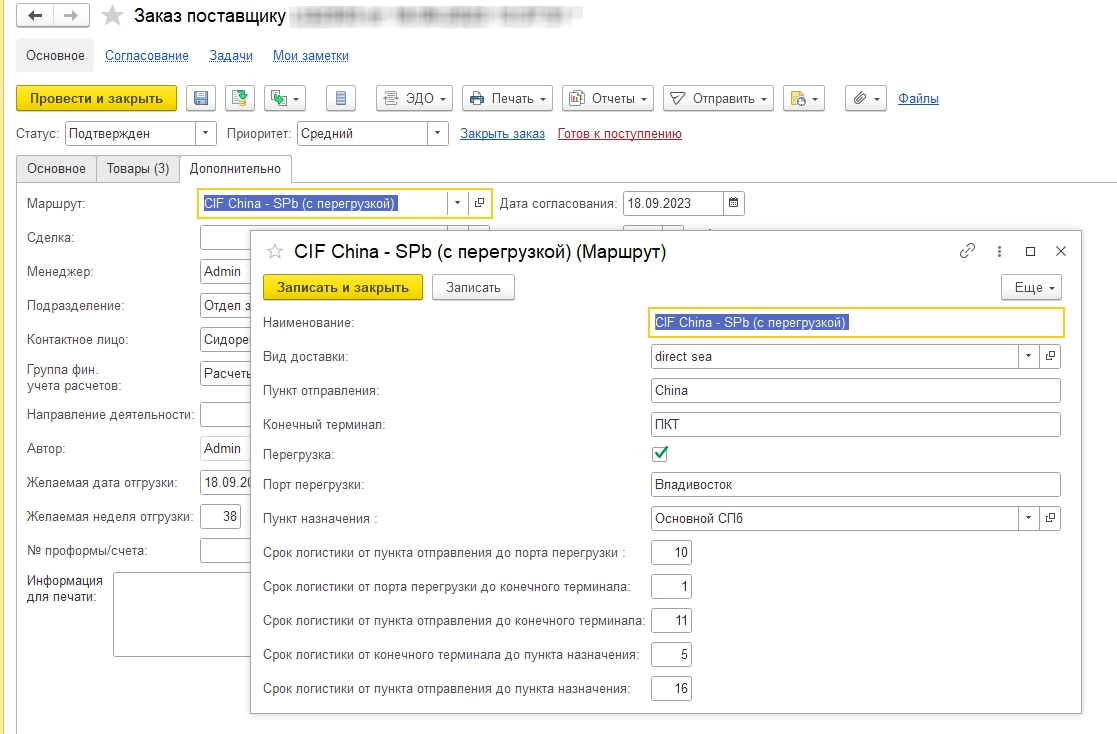
Task: Copy link icon in the route dialog
Action: point(967,251)
